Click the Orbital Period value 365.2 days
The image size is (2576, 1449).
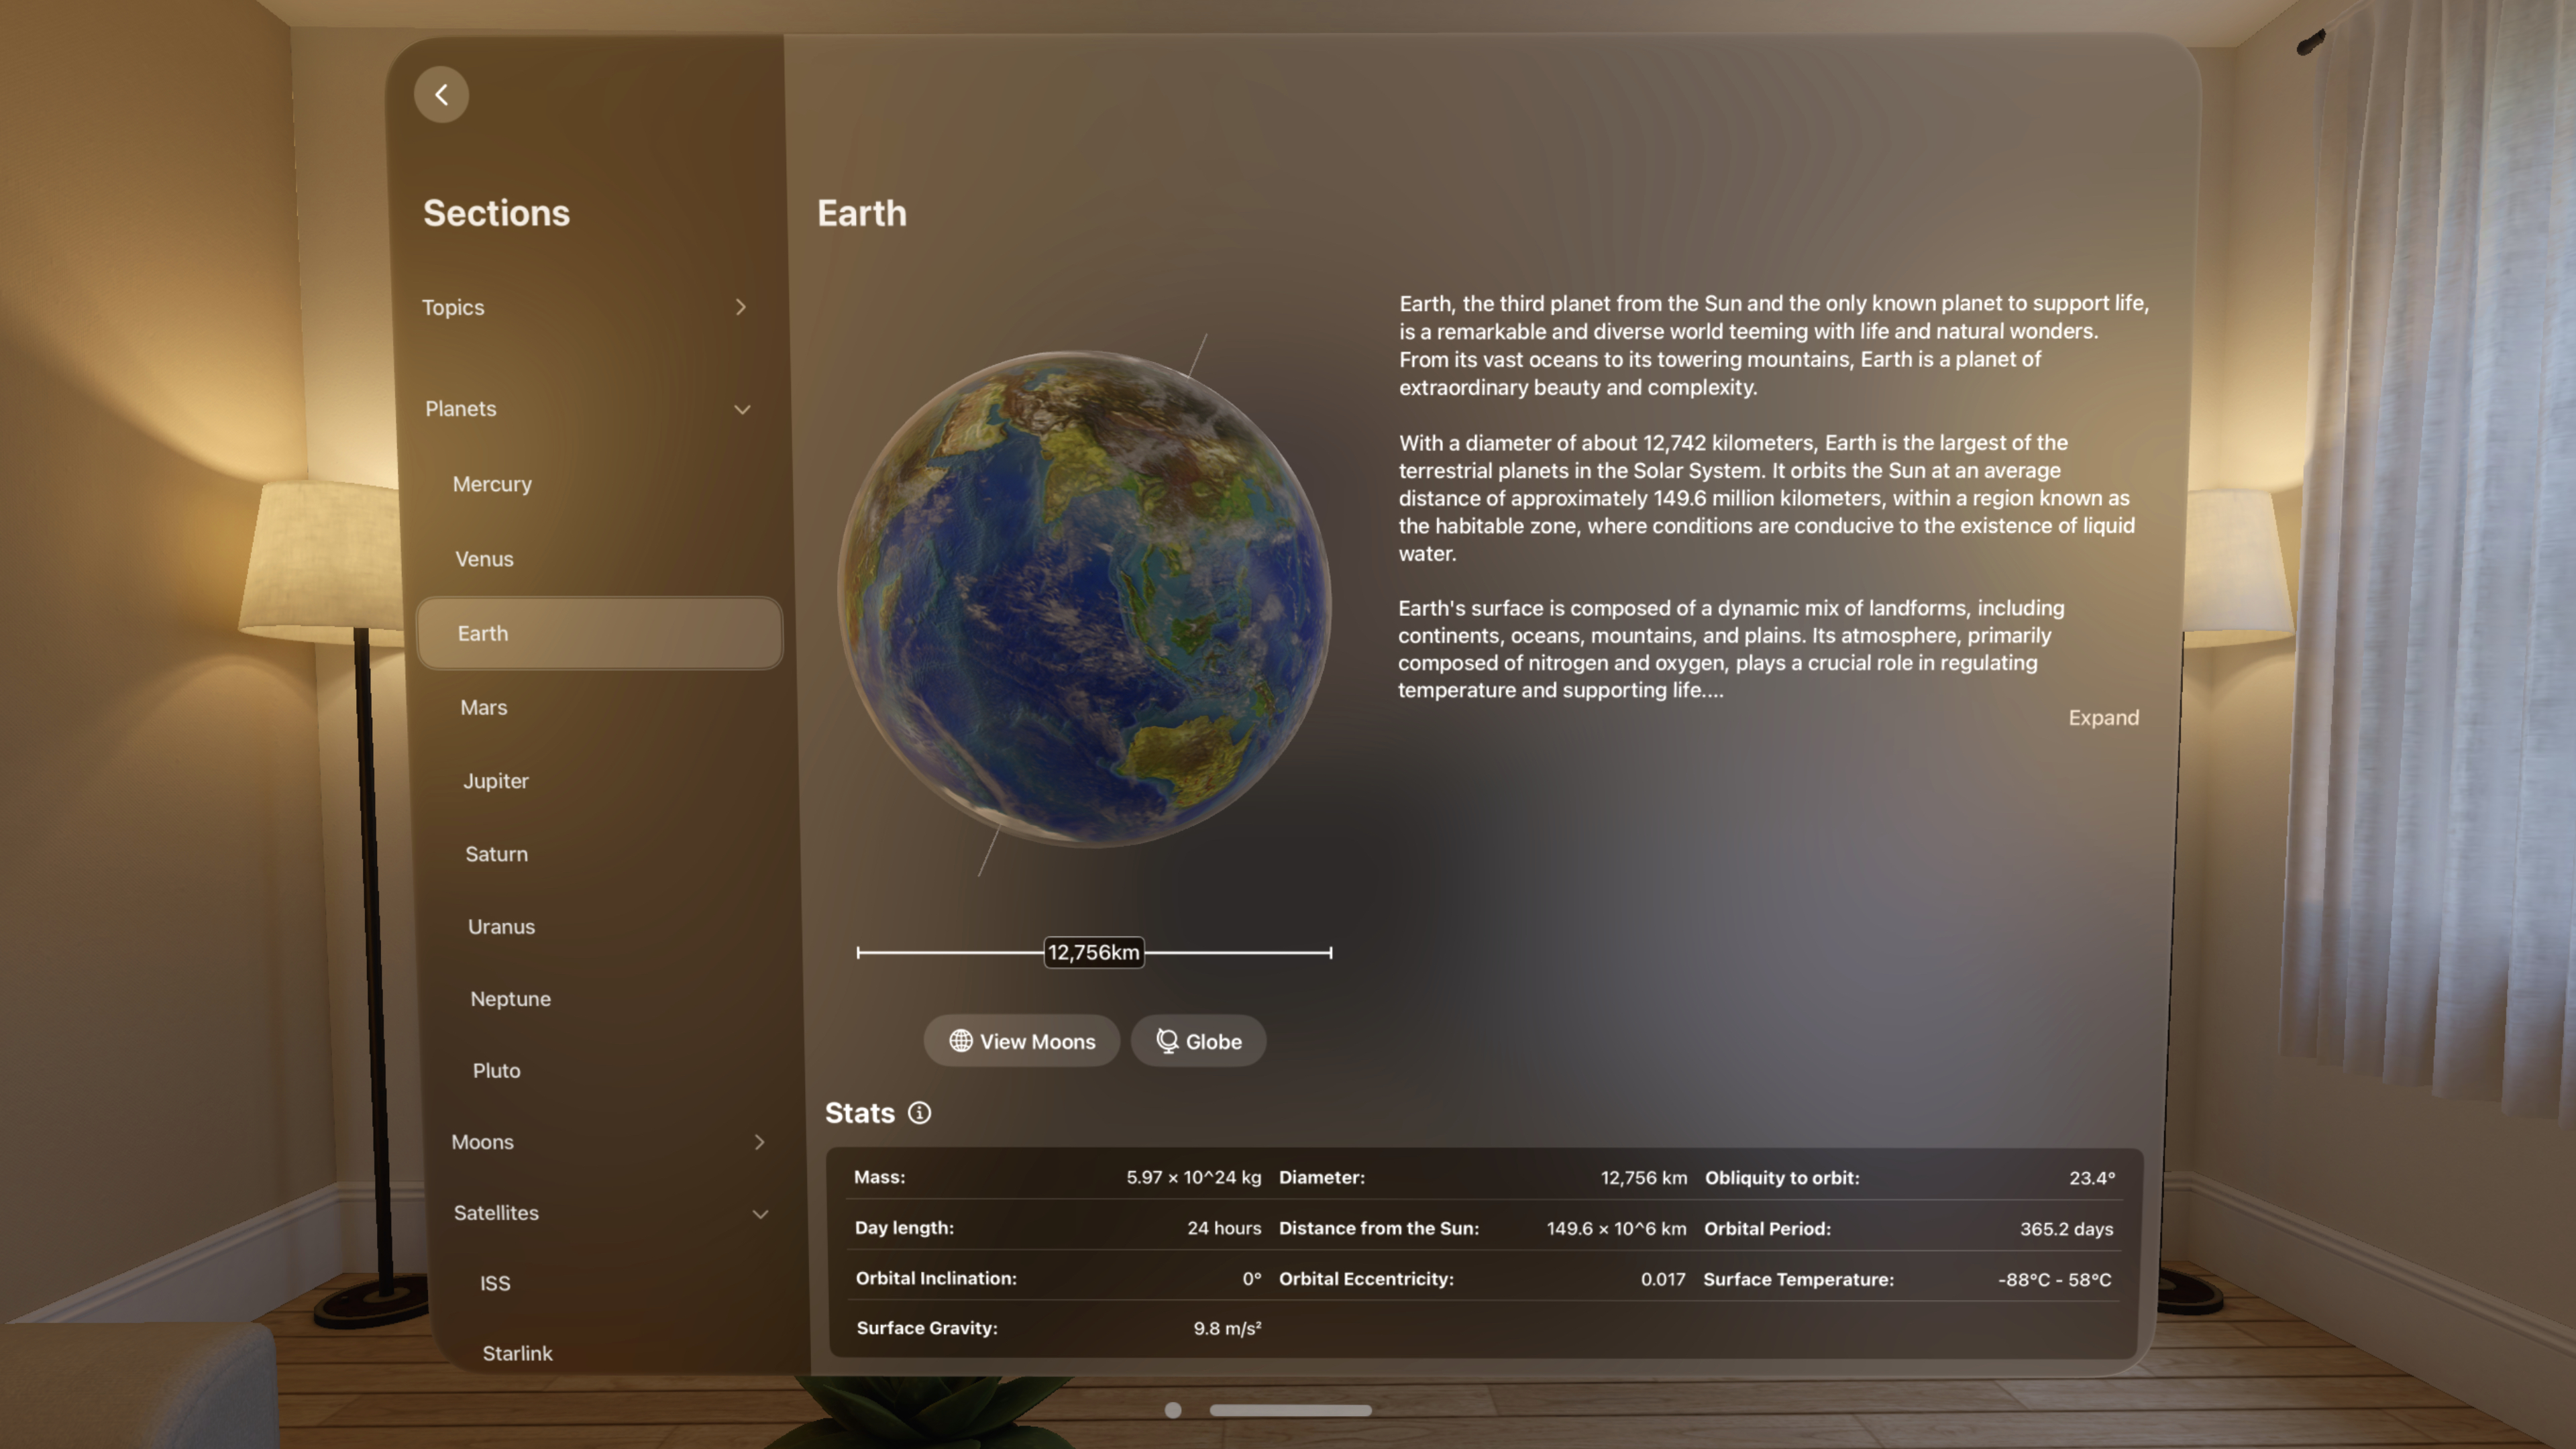pyautogui.click(x=2066, y=1229)
